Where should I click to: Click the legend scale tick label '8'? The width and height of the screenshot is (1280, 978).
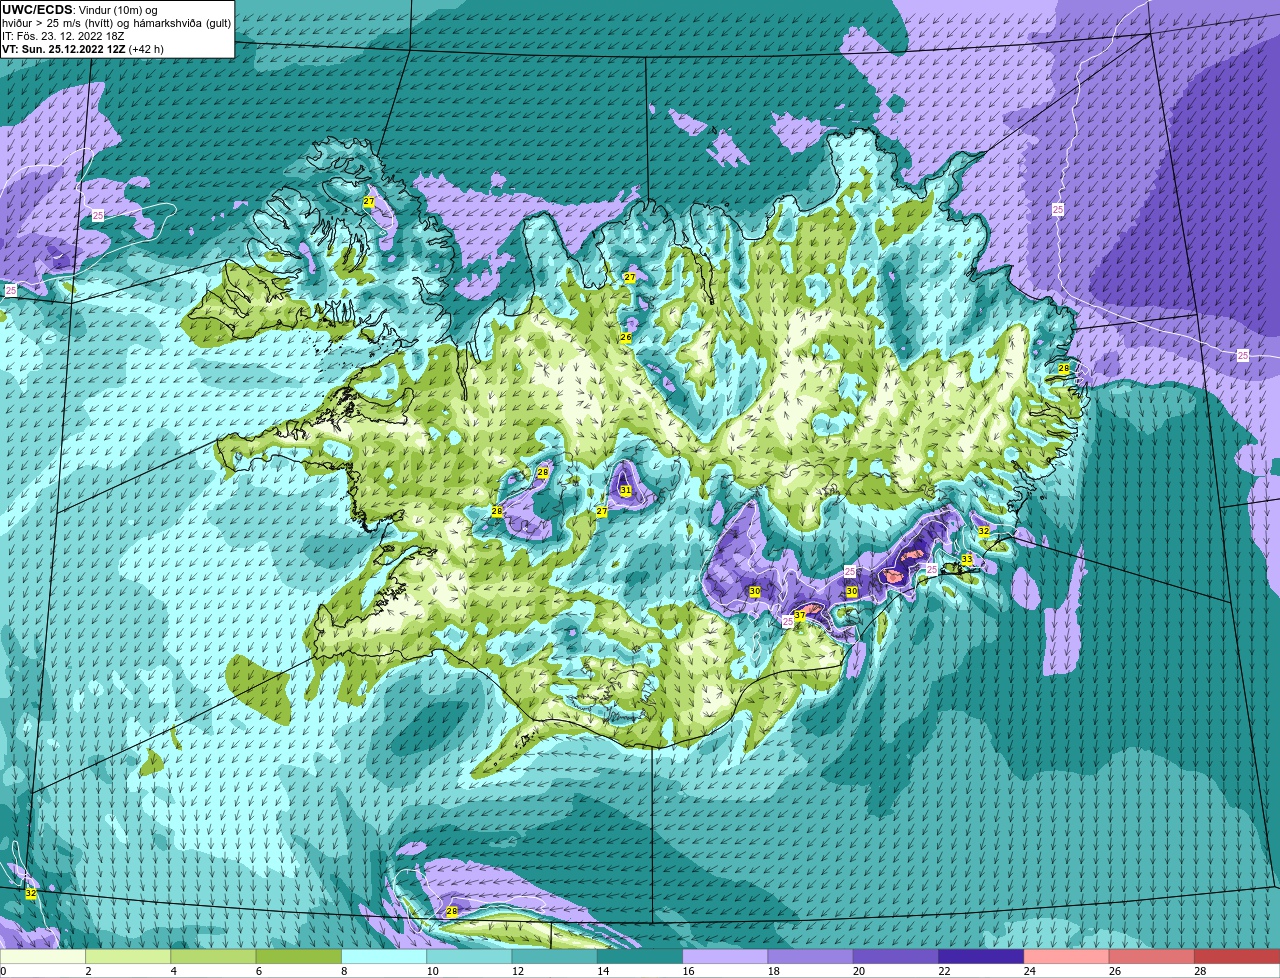tap(343, 971)
